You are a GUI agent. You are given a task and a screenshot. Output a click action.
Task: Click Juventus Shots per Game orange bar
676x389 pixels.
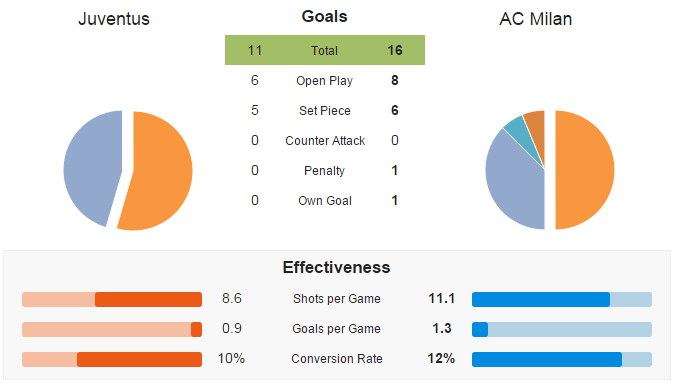pyautogui.click(x=112, y=299)
